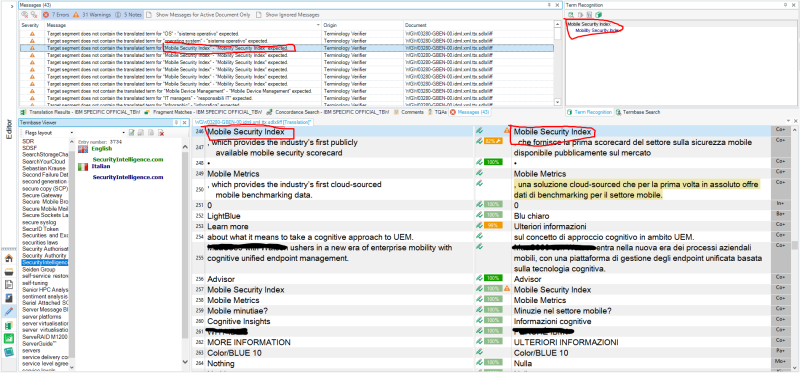Click the view term details icon in Term Recognition
Screen dimensions: 800x373
(571, 14)
